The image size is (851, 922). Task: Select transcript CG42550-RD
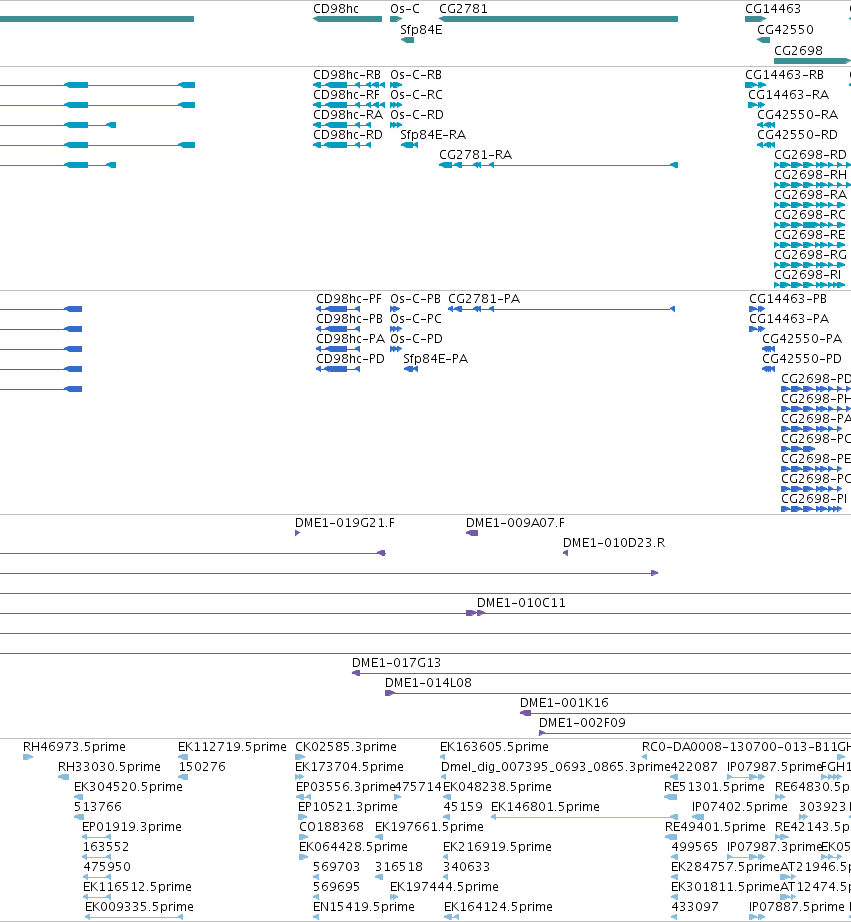pos(766,145)
